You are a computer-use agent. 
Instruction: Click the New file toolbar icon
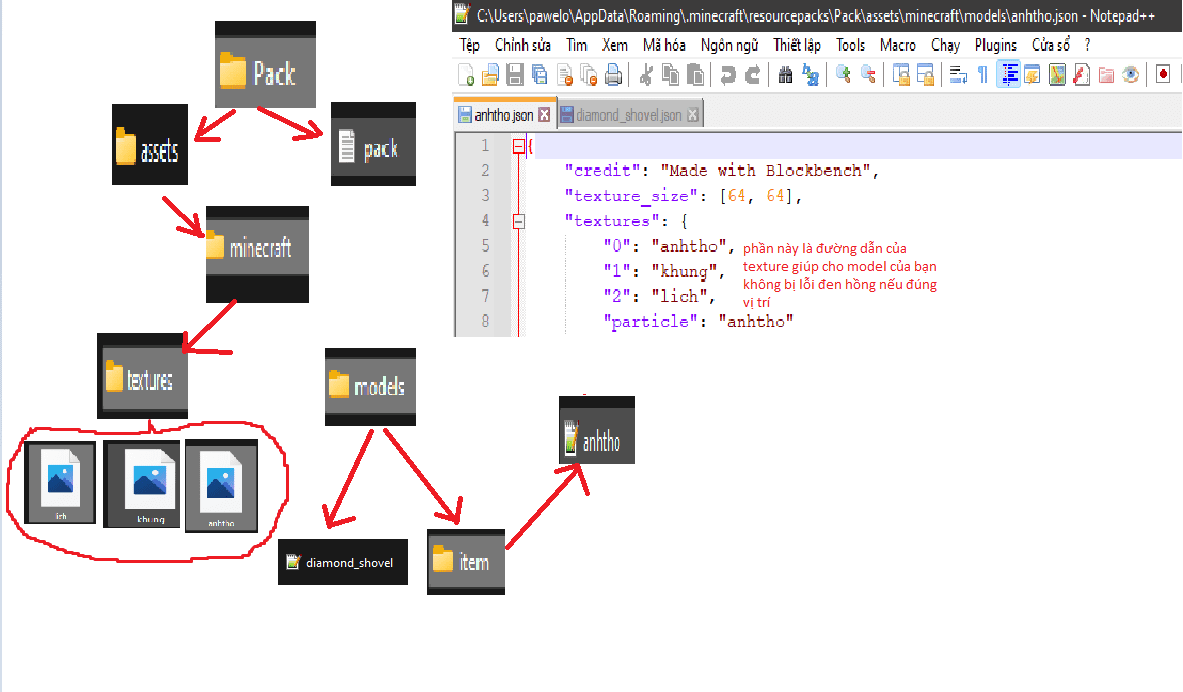[x=466, y=75]
